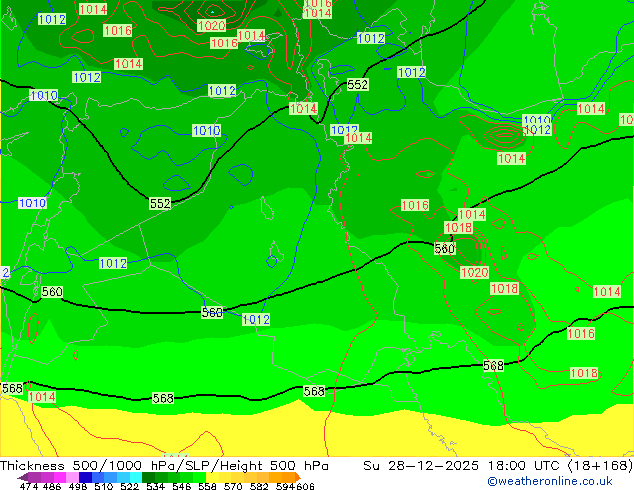Click blue 1012 label adjoining a 560 contour label
Image resolution: width=634 pixels, height=490 pixels.
256,319
